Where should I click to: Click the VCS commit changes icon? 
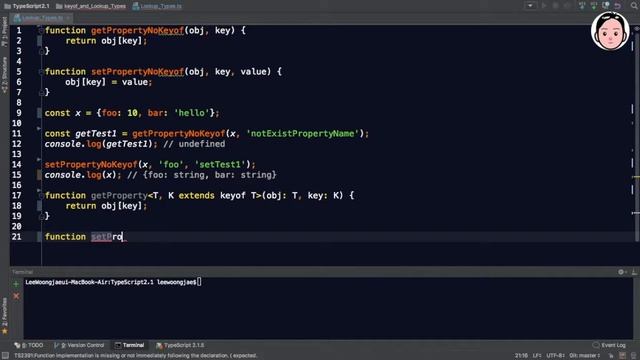coord(594,6)
